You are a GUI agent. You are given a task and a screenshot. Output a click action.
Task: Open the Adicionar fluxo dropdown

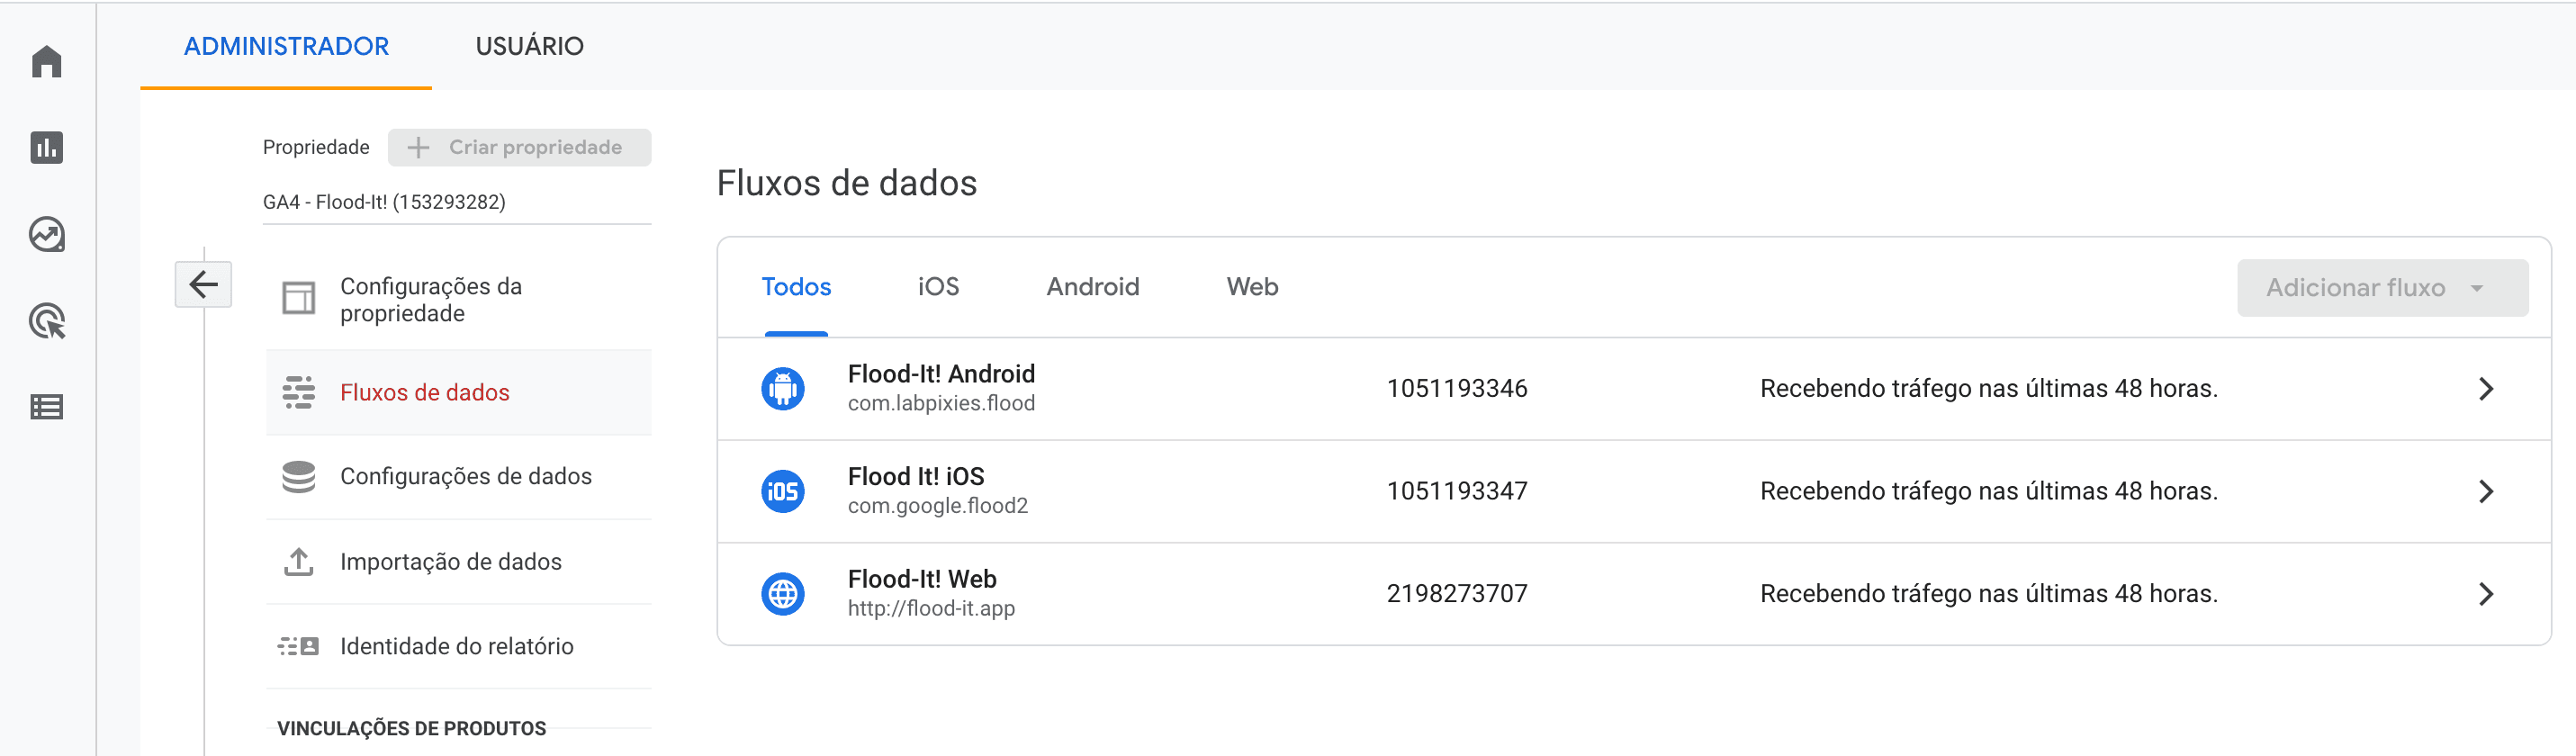click(x=2381, y=288)
